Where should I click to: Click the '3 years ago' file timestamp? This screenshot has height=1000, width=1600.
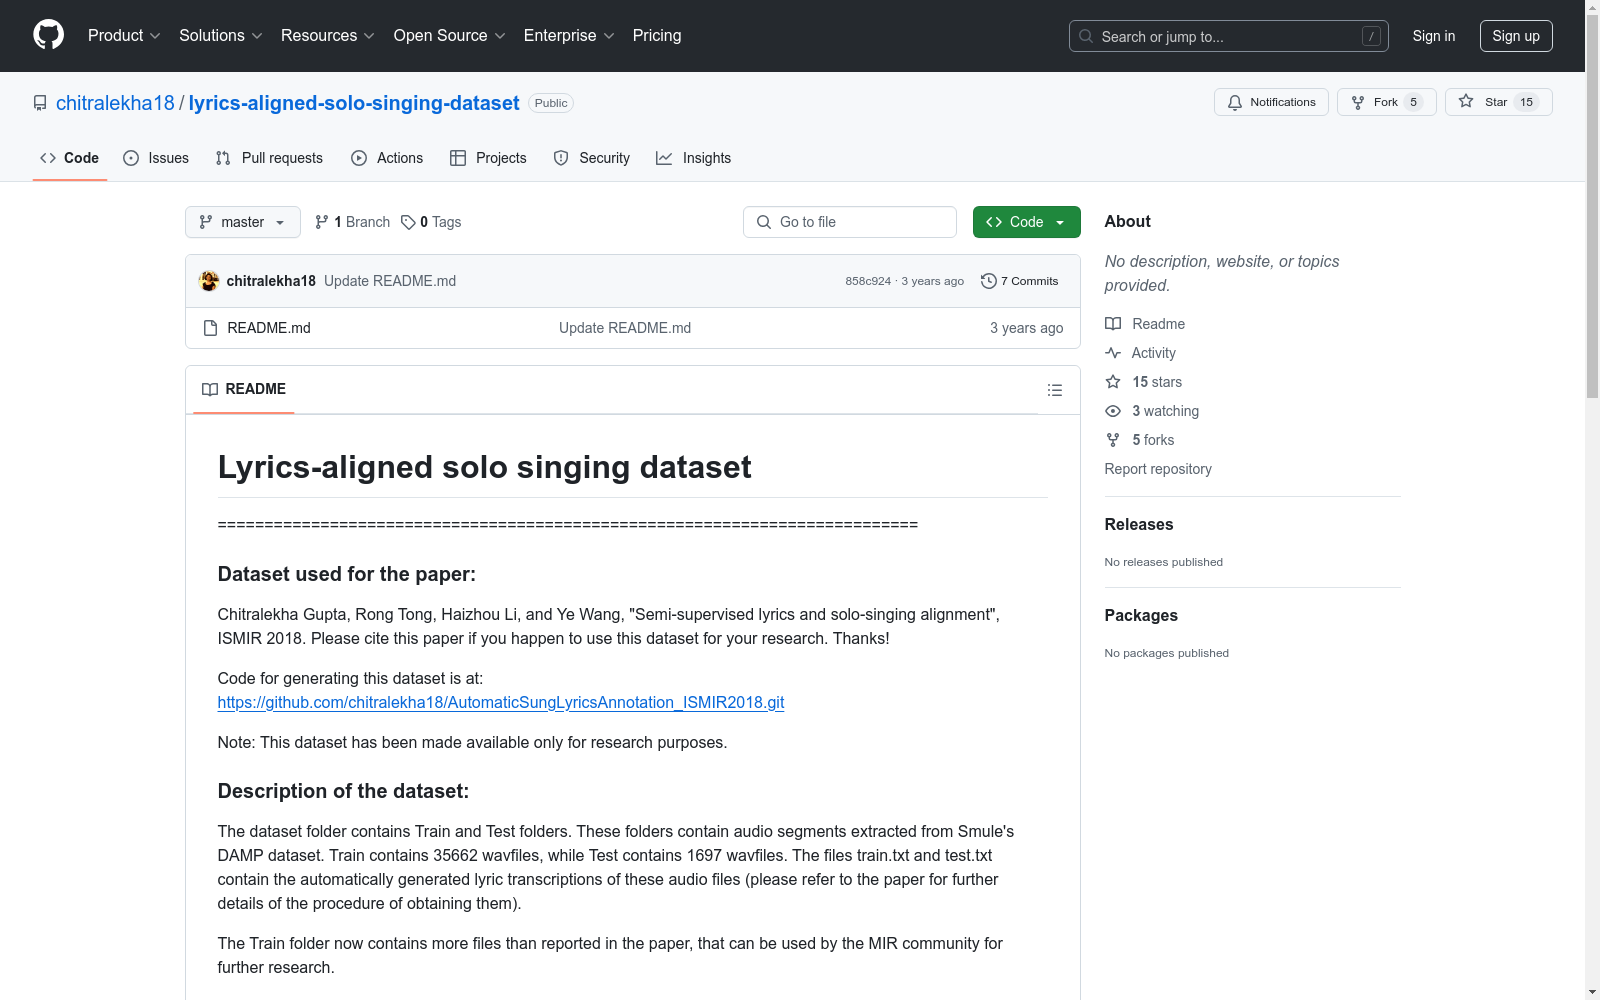click(1027, 328)
